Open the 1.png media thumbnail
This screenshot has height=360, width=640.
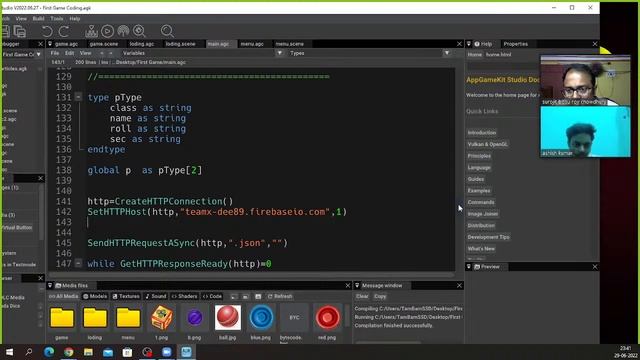[x=162, y=318]
